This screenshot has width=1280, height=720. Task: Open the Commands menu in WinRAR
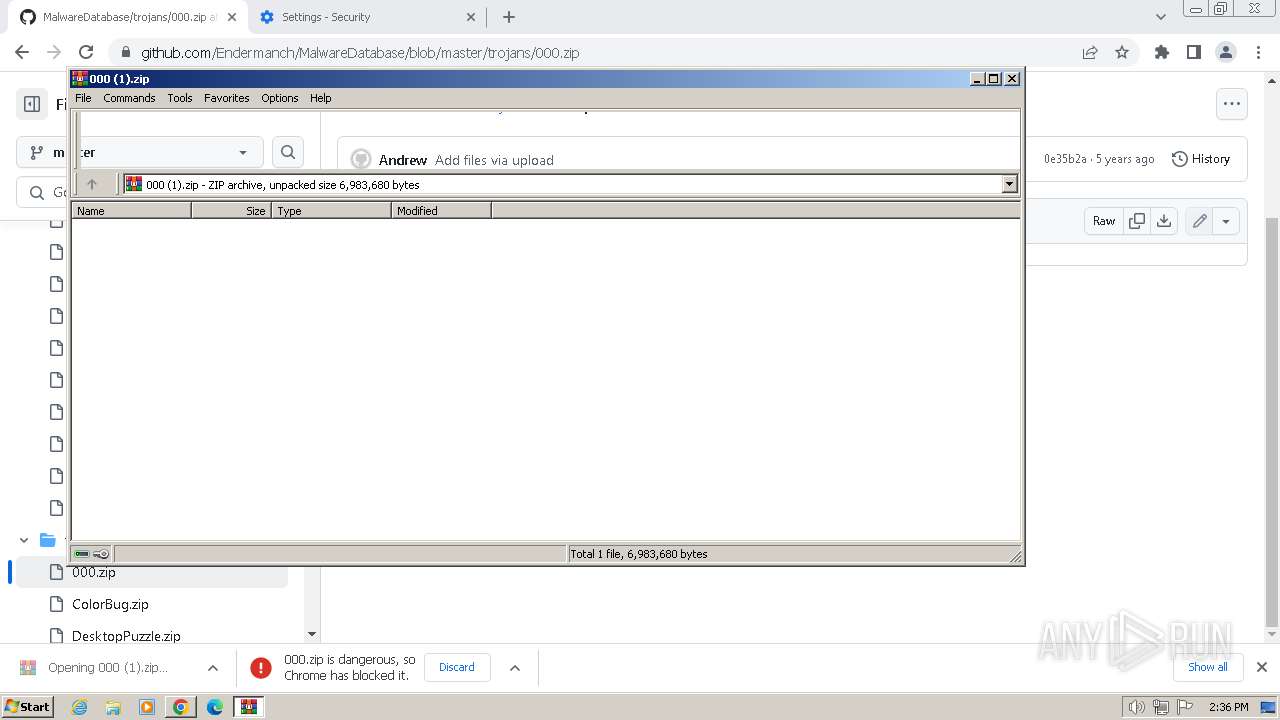tap(129, 98)
